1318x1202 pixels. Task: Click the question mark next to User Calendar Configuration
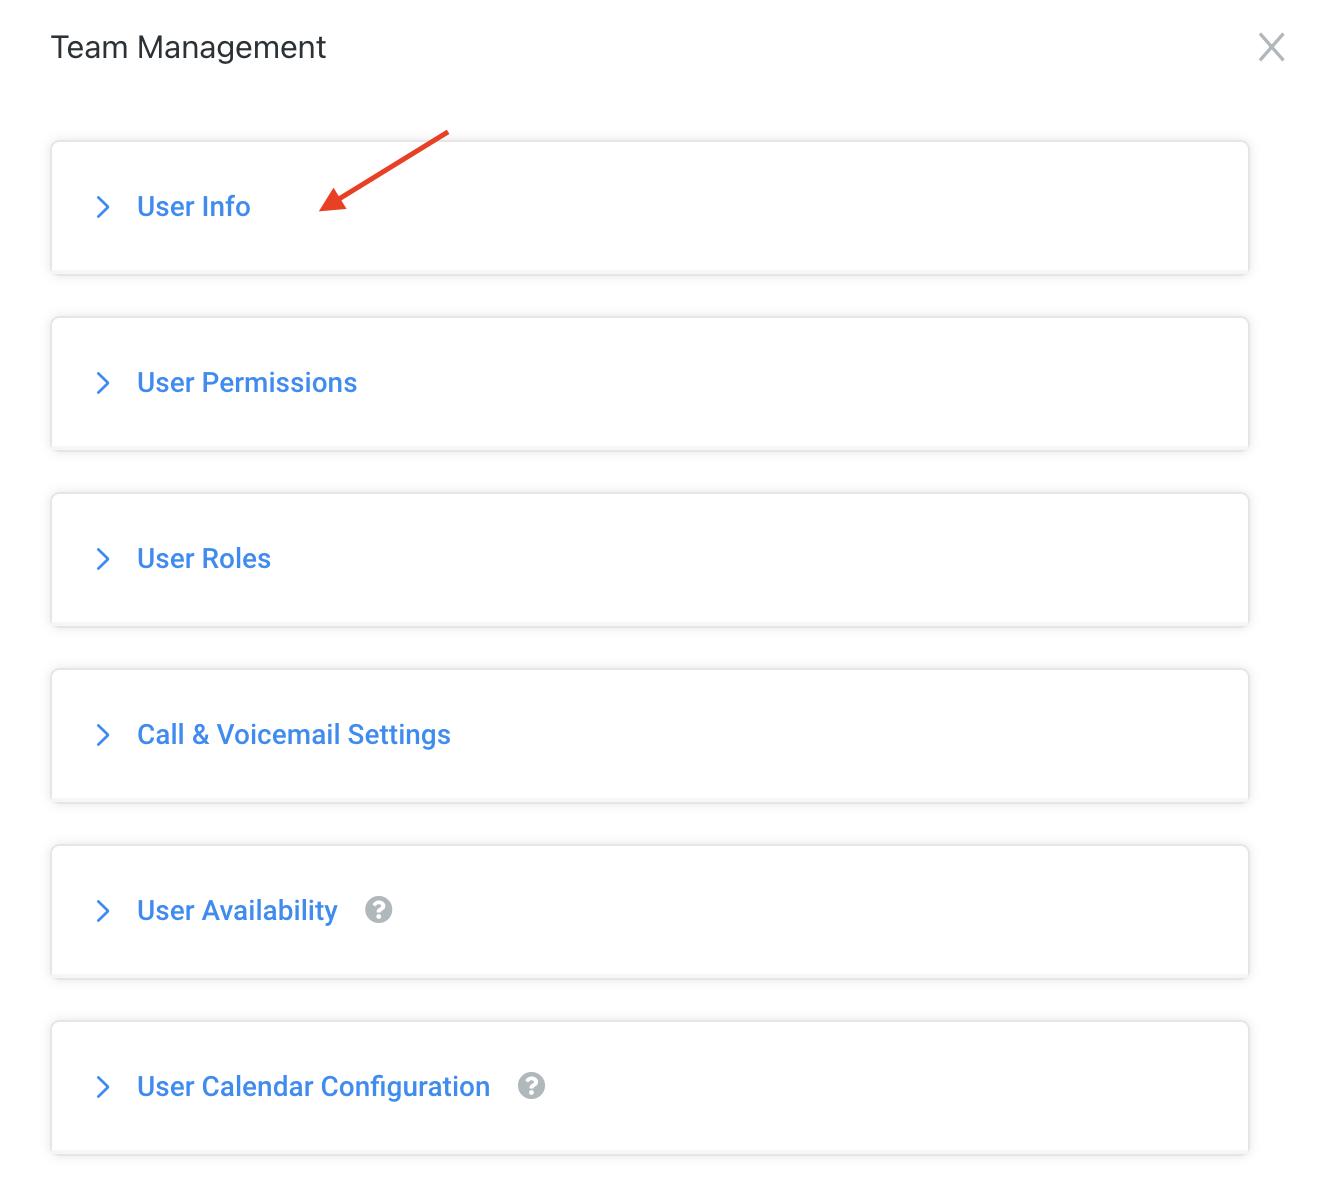tap(531, 1086)
